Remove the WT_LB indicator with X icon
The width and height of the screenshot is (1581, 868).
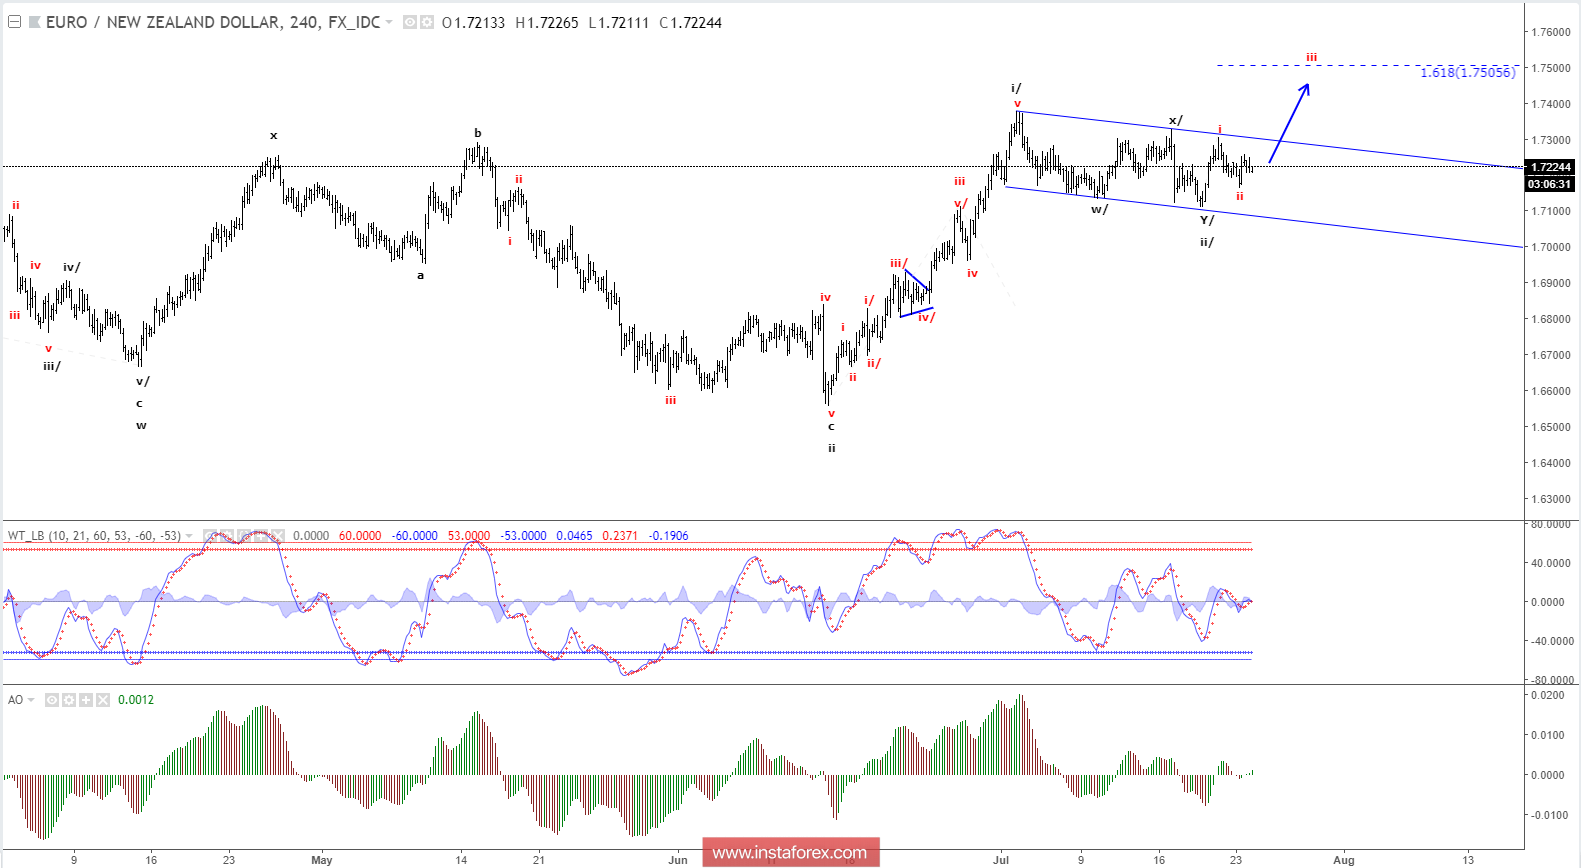click(x=278, y=536)
